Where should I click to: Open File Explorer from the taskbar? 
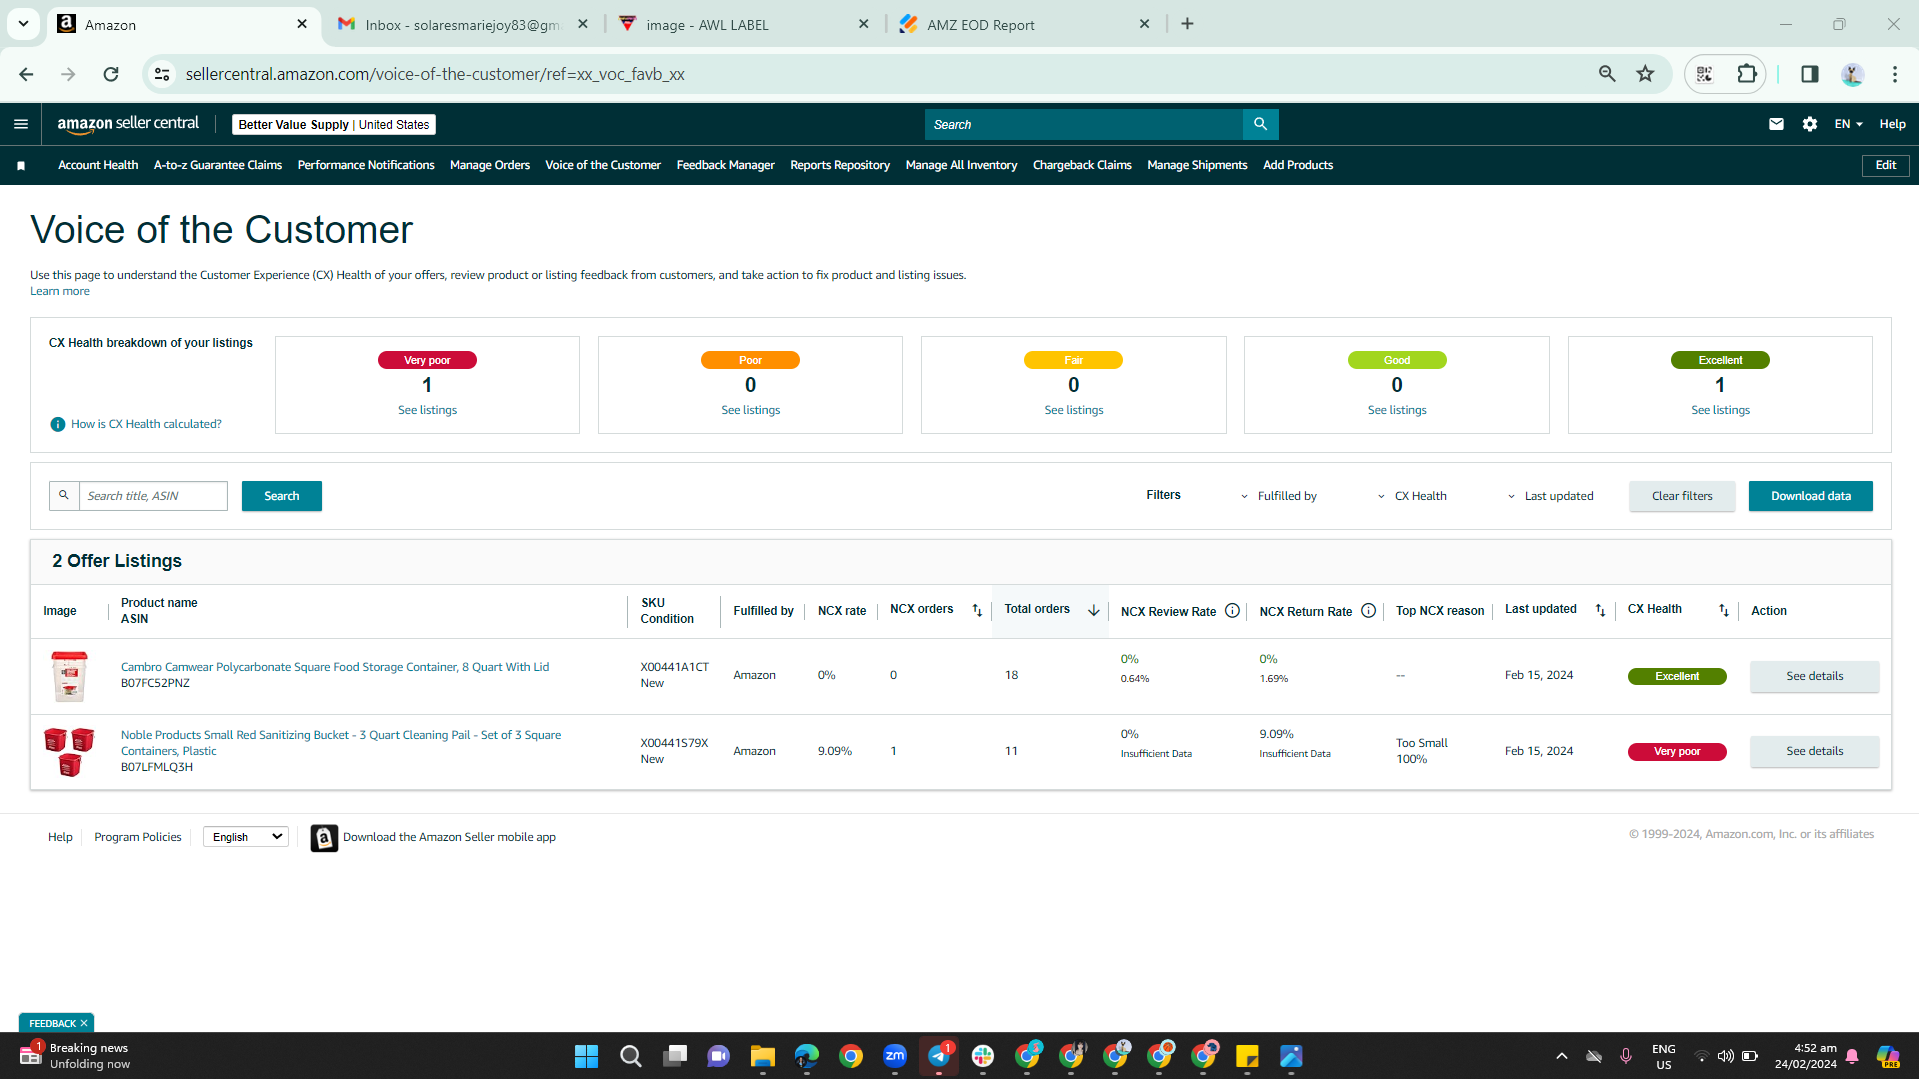(x=762, y=1056)
